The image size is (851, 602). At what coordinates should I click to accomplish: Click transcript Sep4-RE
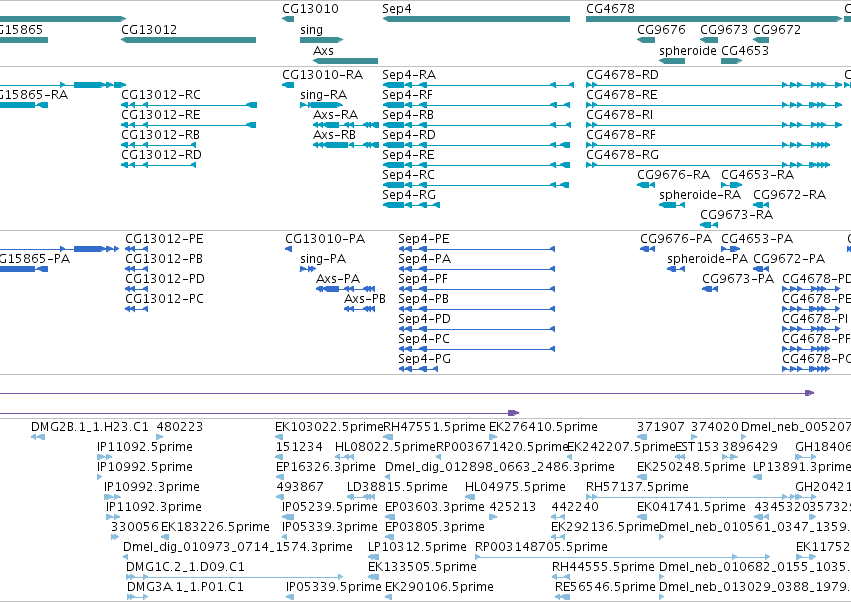pyautogui.click(x=477, y=165)
